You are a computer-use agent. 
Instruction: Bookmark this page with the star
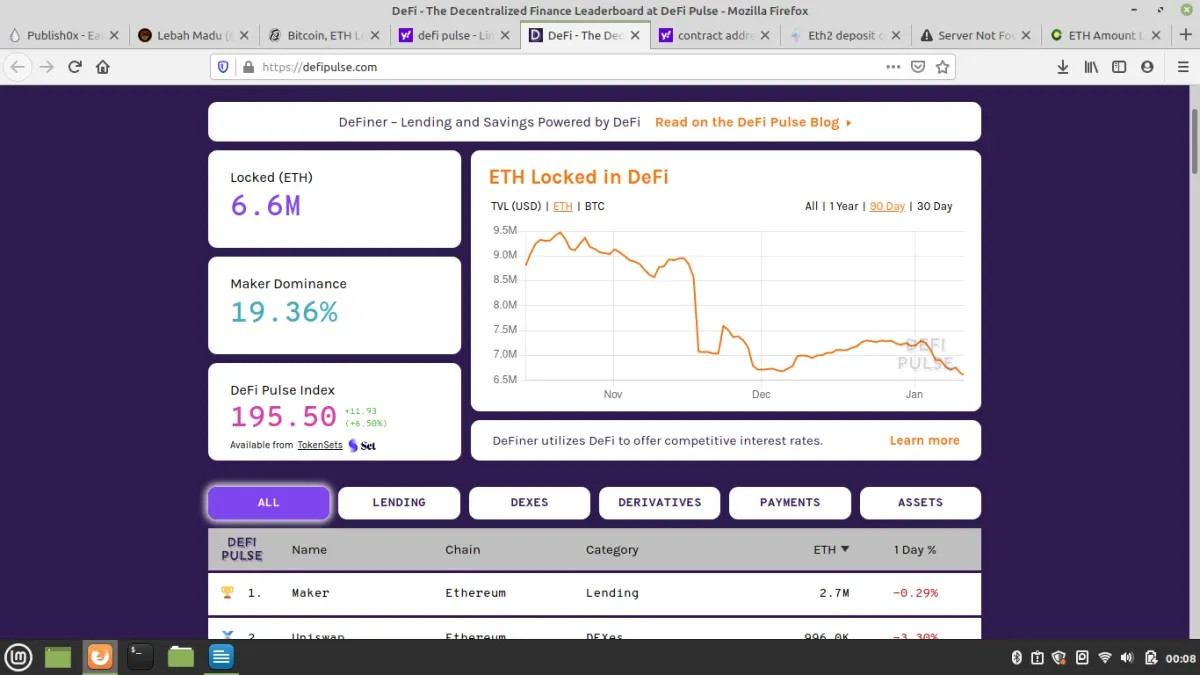(942, 67)
